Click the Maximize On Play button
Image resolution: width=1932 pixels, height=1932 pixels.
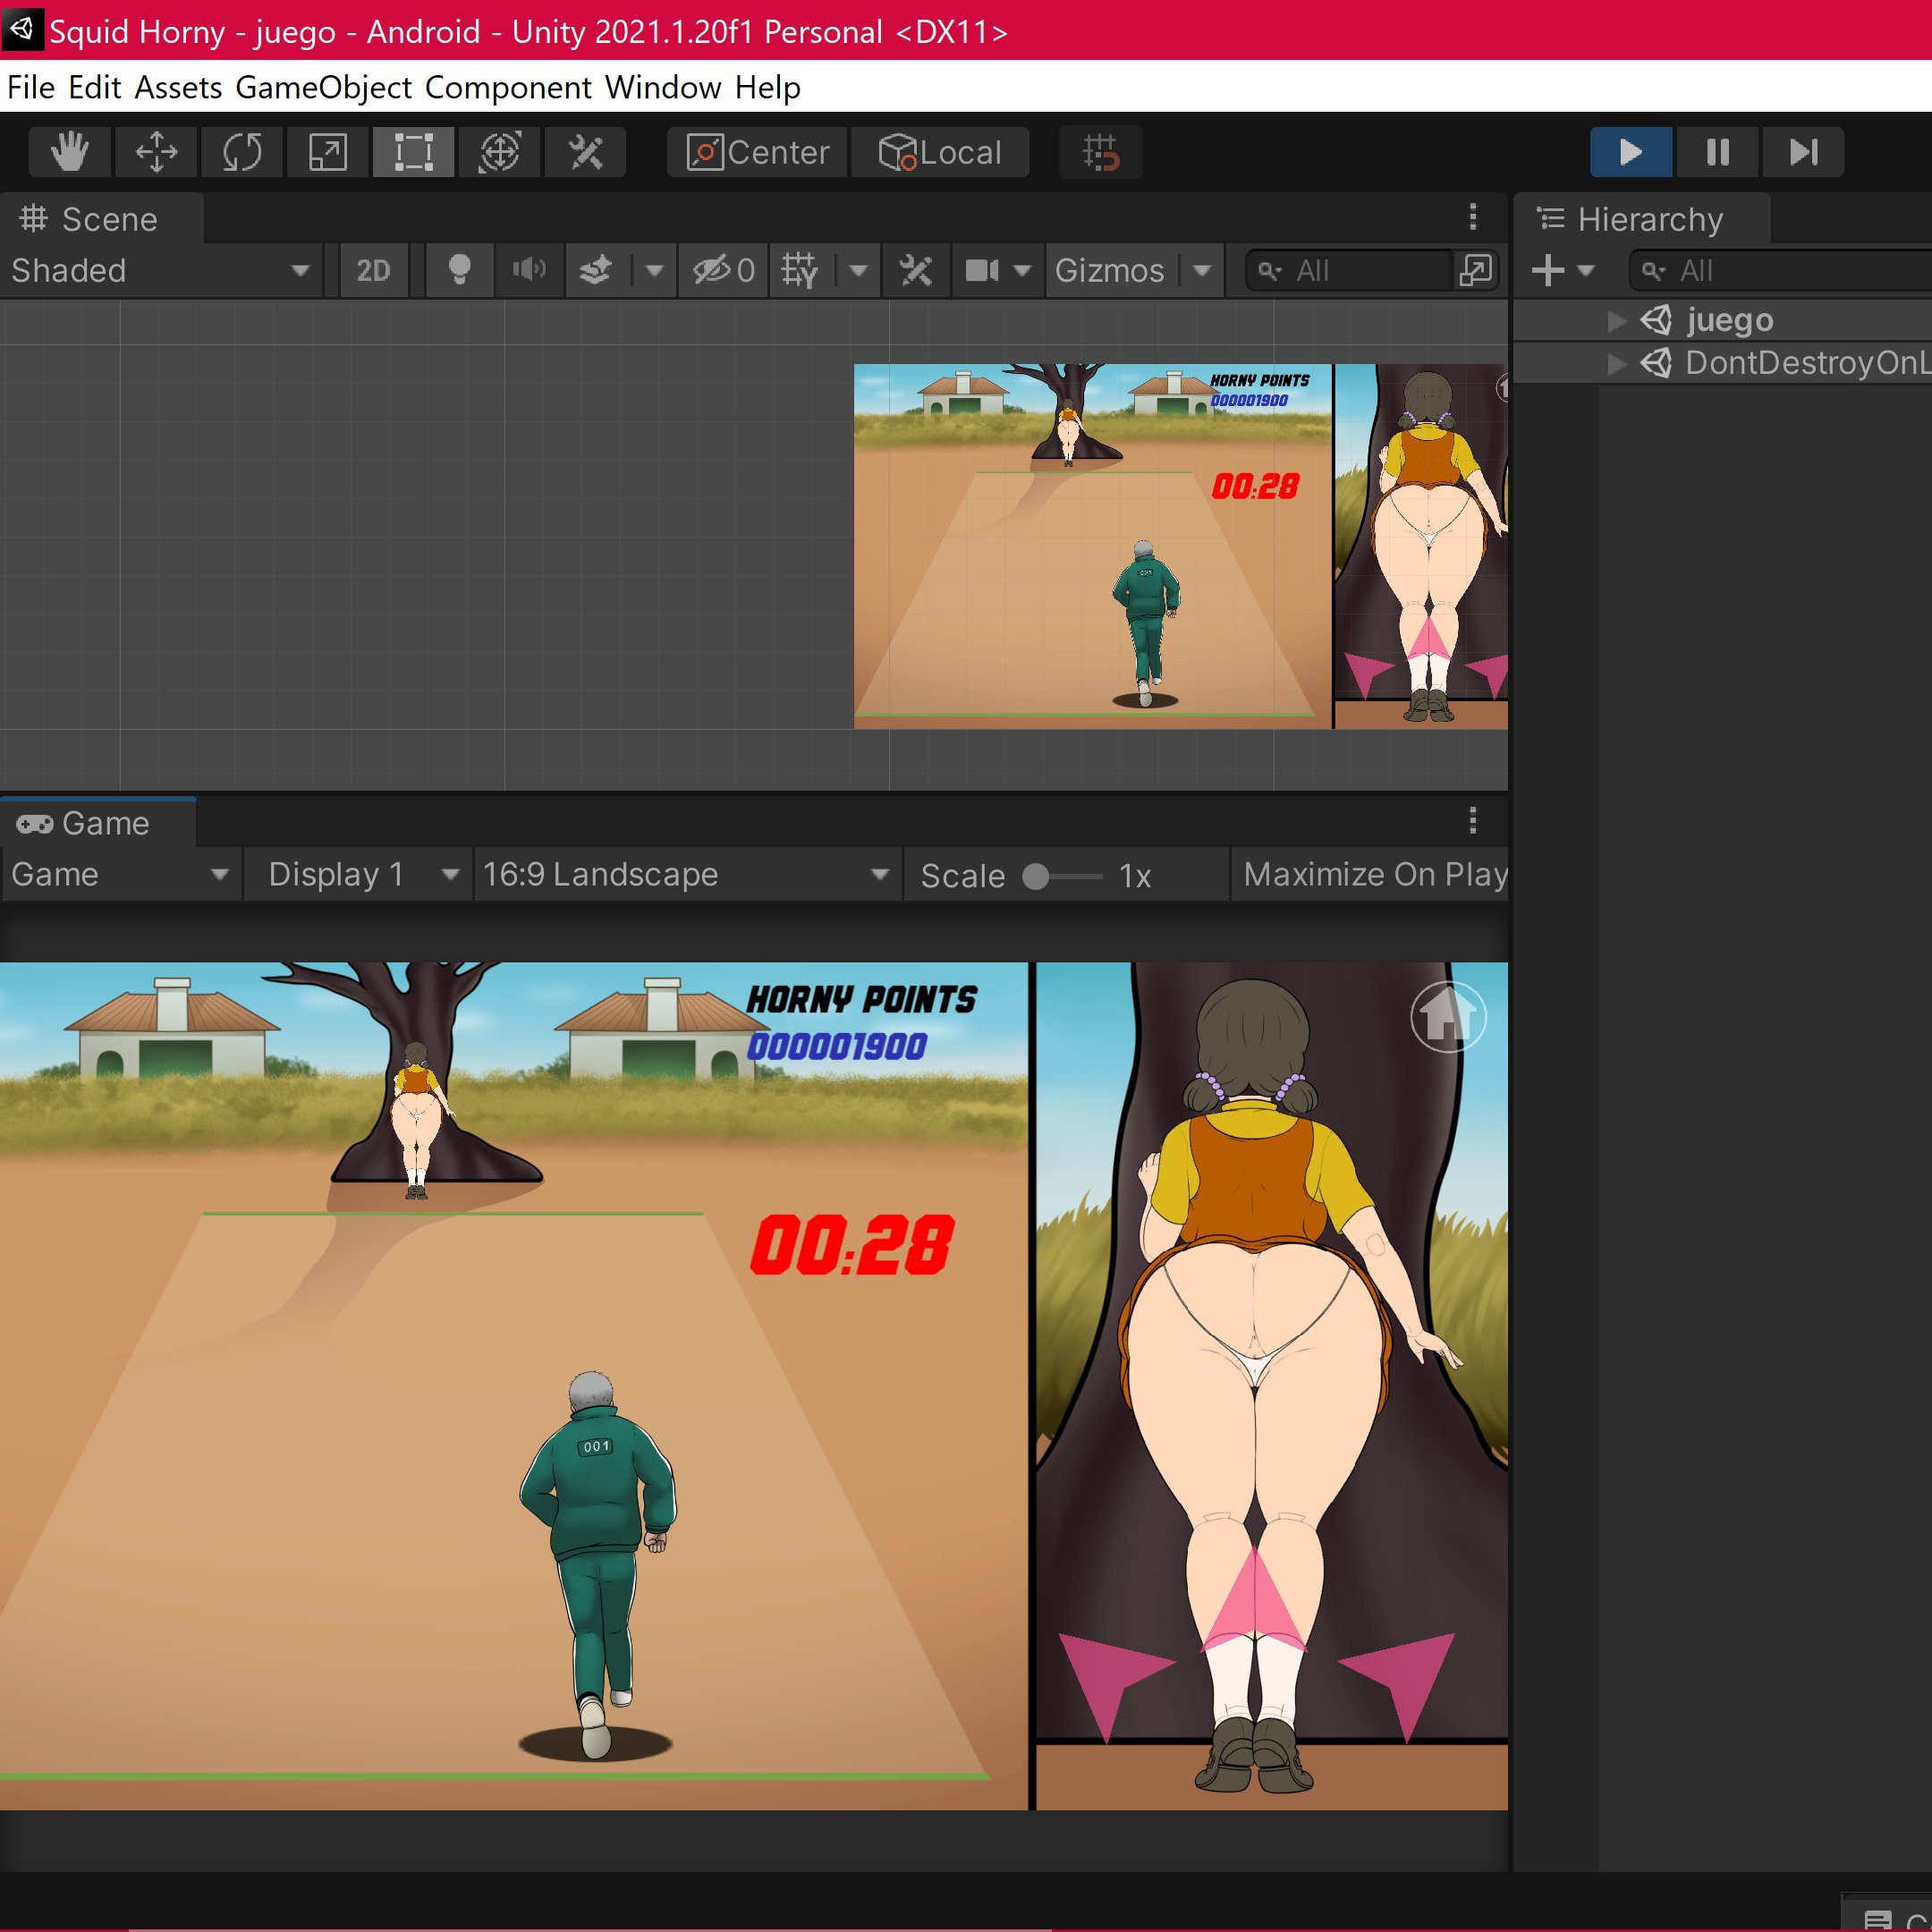(1374, 875)
